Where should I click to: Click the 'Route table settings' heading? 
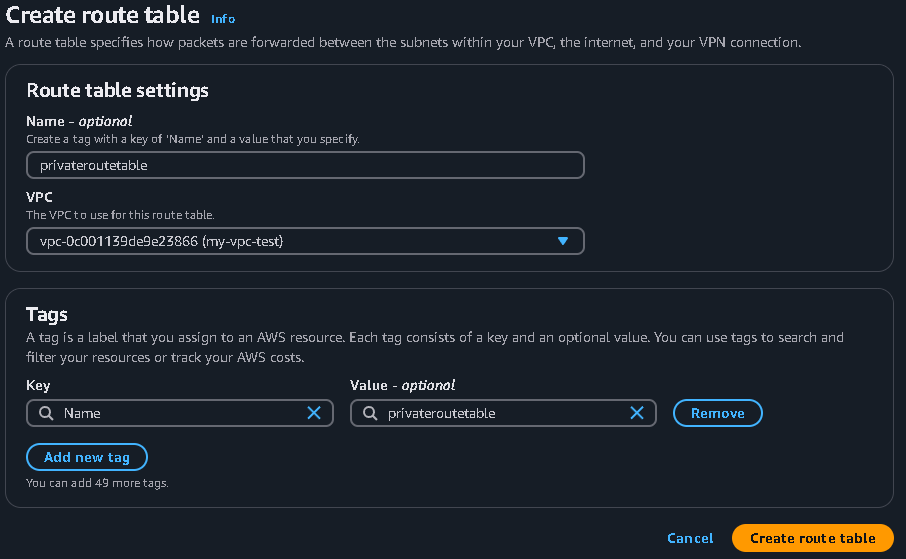117,90
